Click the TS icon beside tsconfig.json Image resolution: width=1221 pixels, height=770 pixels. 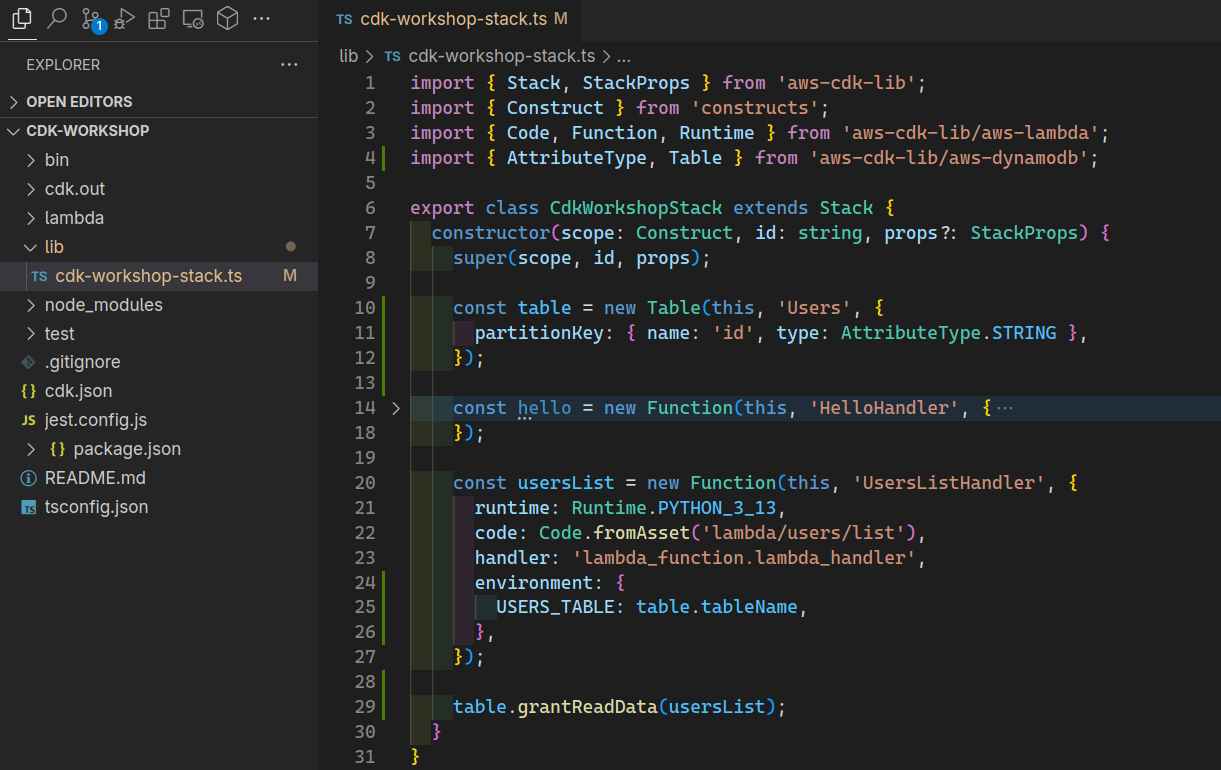(x=28, y=508)
